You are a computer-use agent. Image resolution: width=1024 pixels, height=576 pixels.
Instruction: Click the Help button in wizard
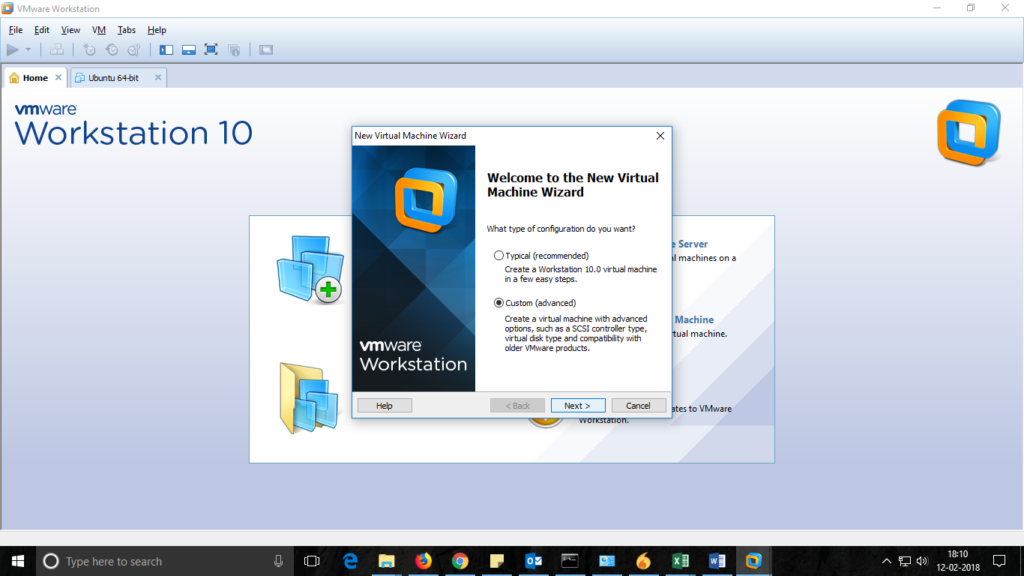coord(384,405)
